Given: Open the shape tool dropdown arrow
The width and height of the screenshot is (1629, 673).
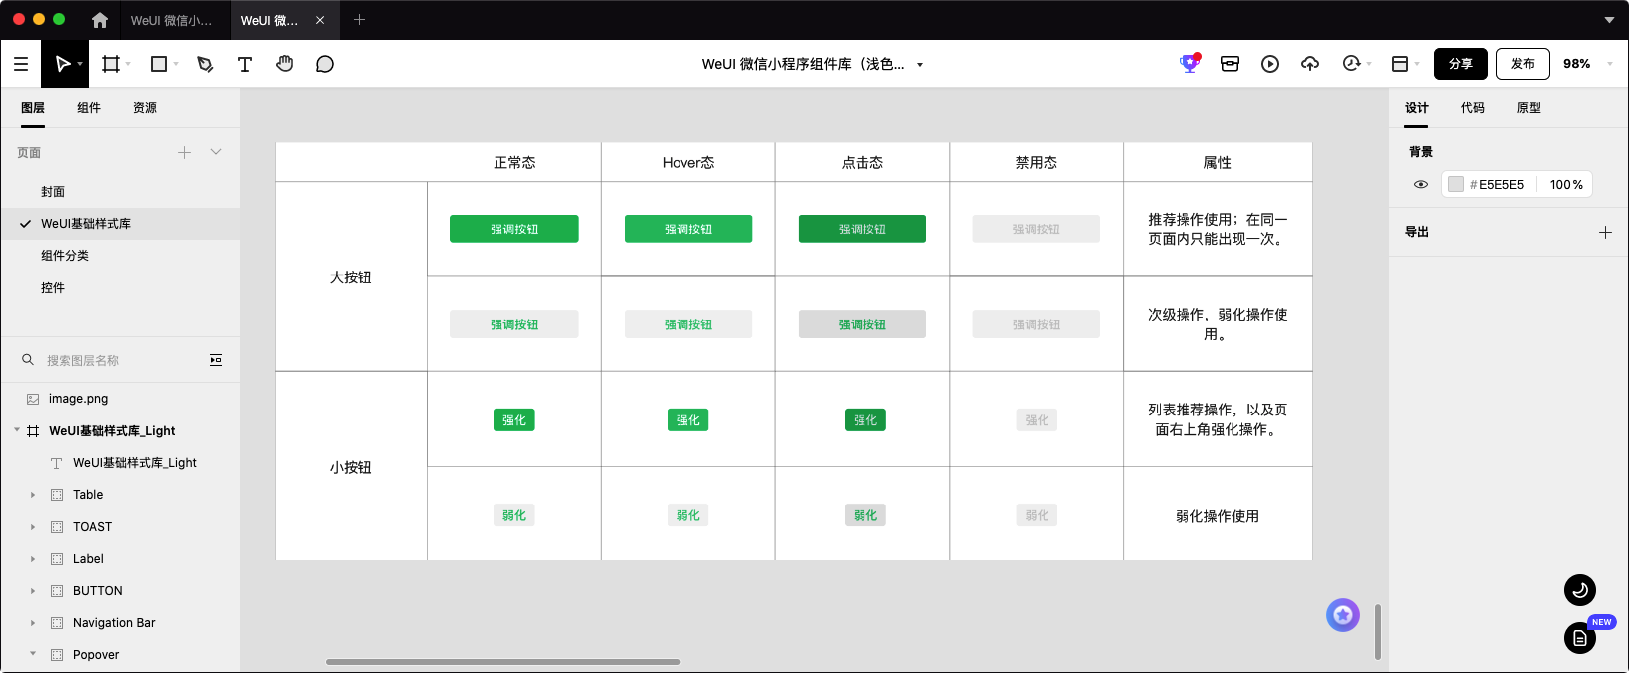Looking at the screenshot, I should tap(176, 64).
